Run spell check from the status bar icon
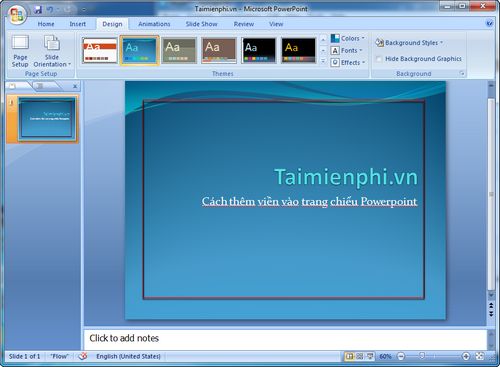 pos(83,356)
